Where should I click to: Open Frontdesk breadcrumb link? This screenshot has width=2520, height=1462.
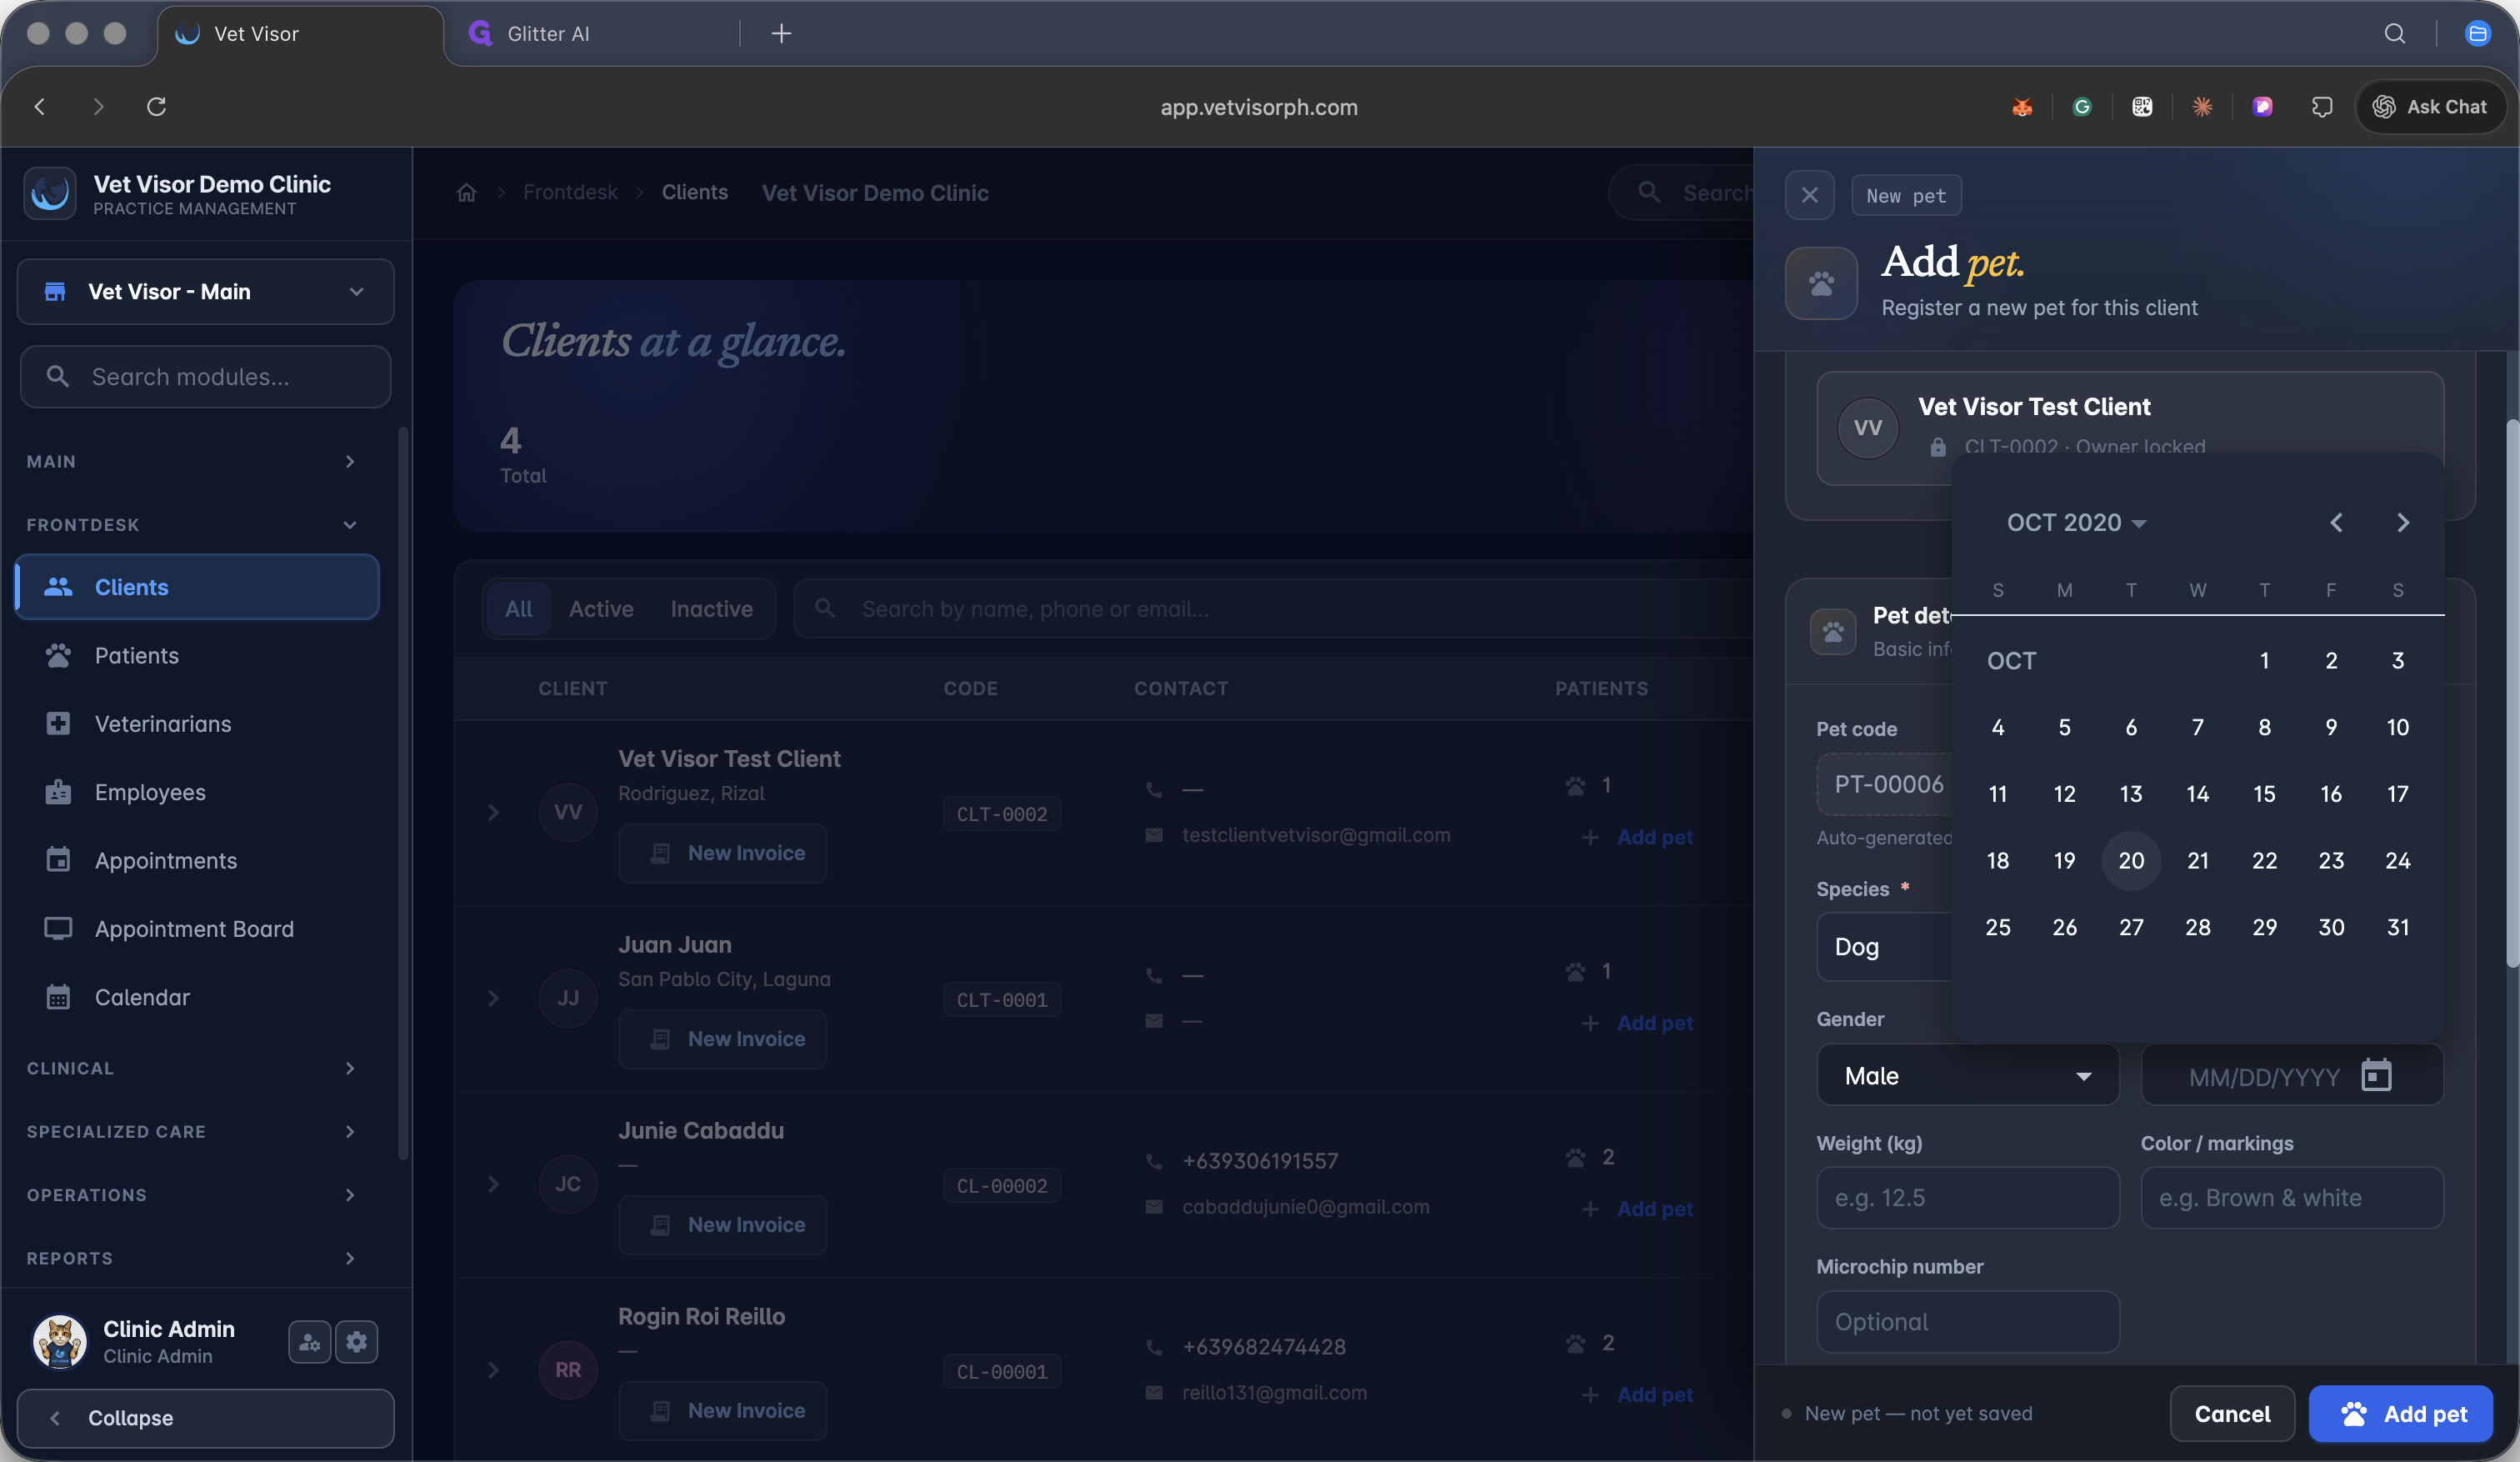(570, 193)
